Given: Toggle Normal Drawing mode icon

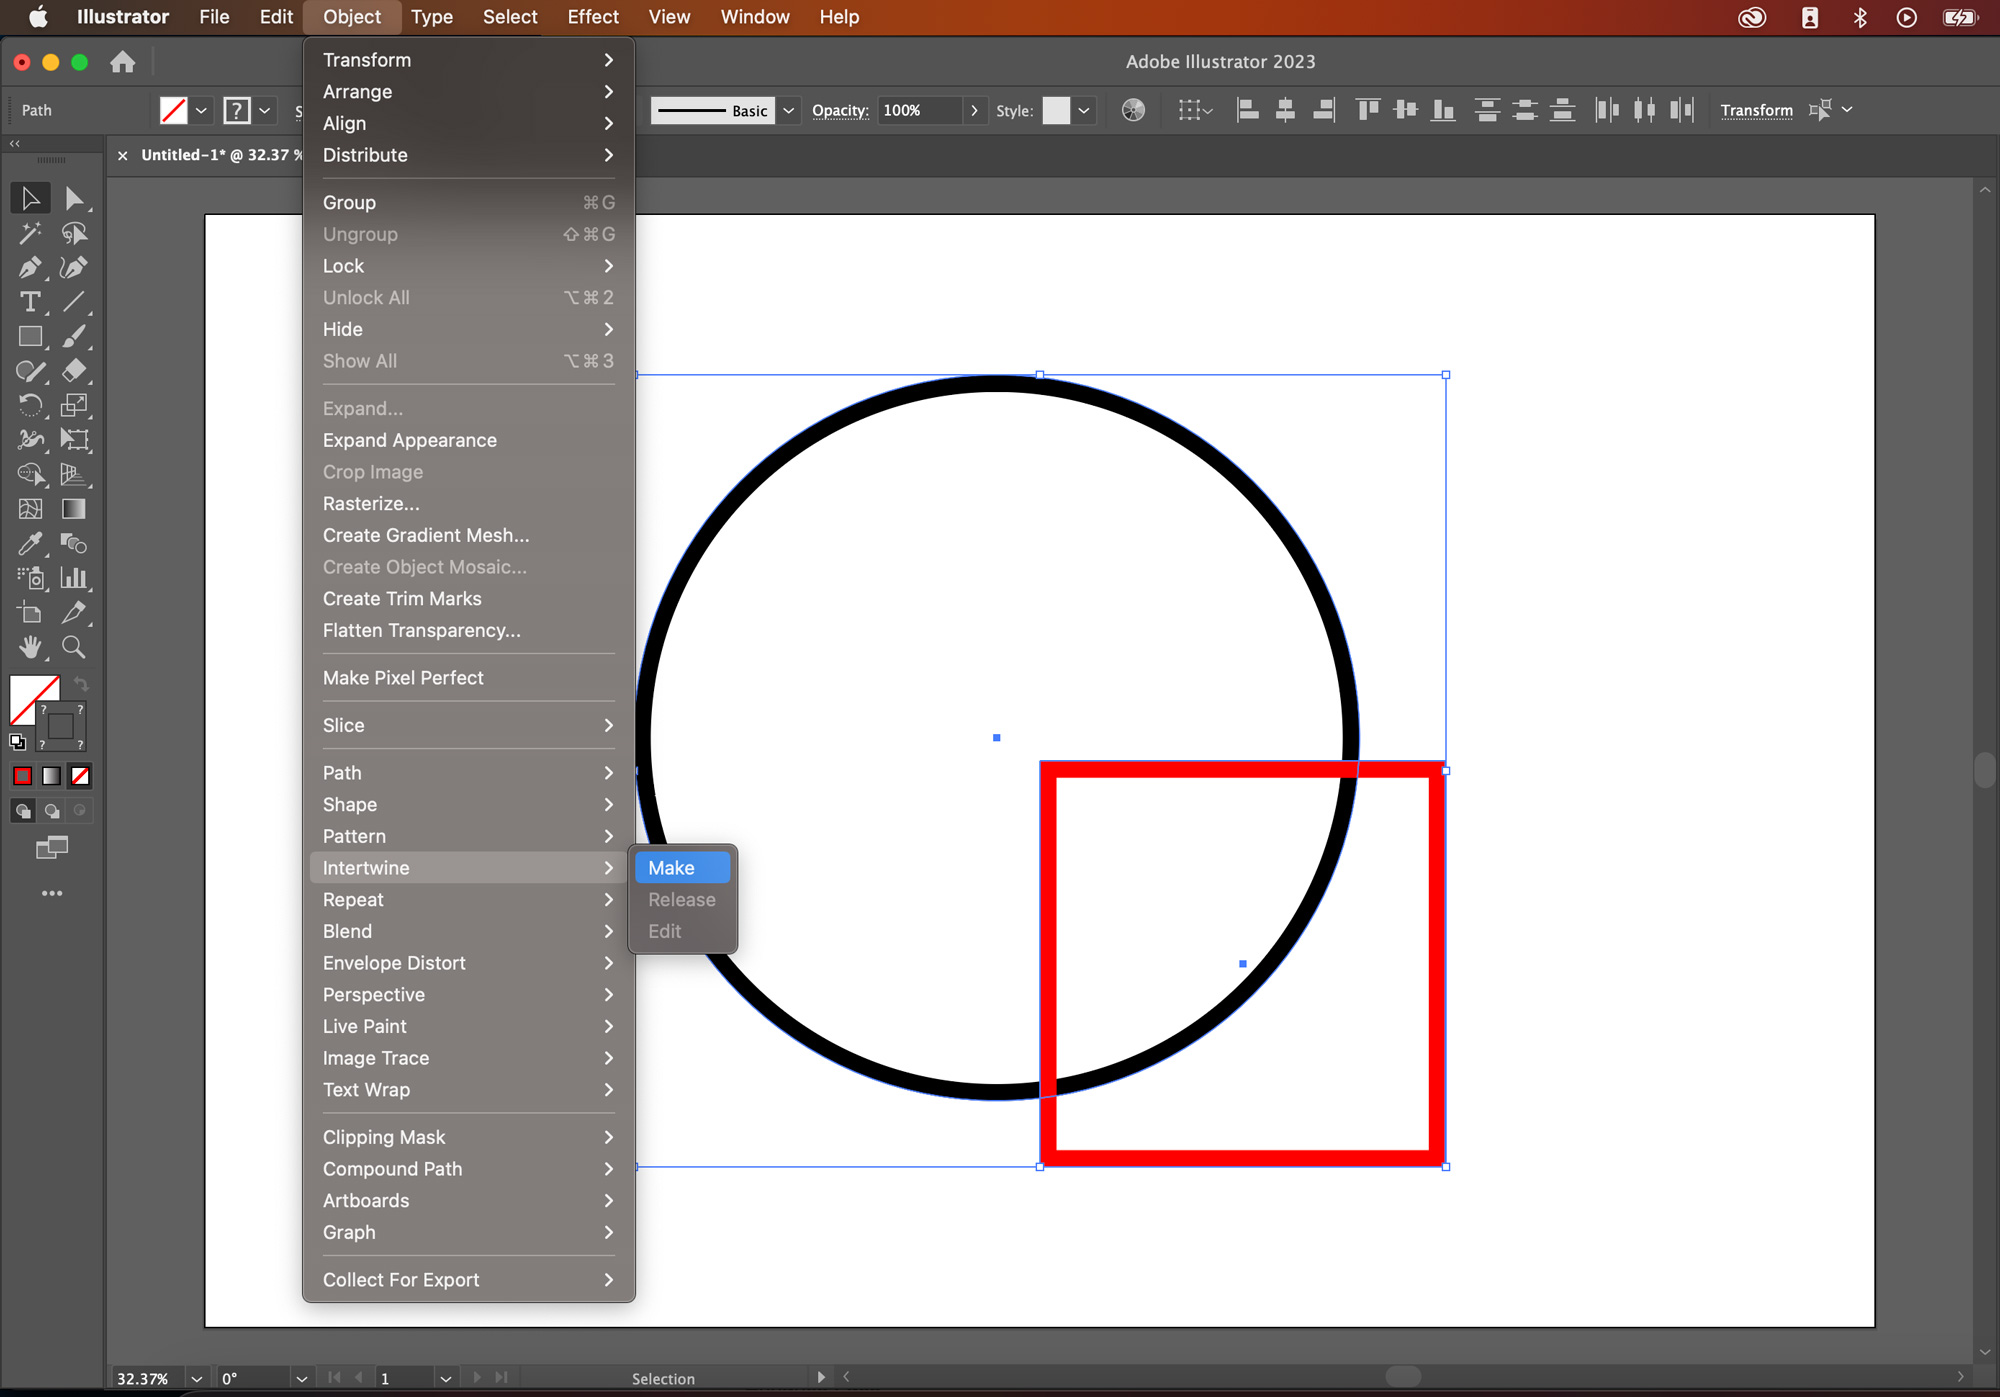Looking at the screenshot, I should tap(21, 810).
